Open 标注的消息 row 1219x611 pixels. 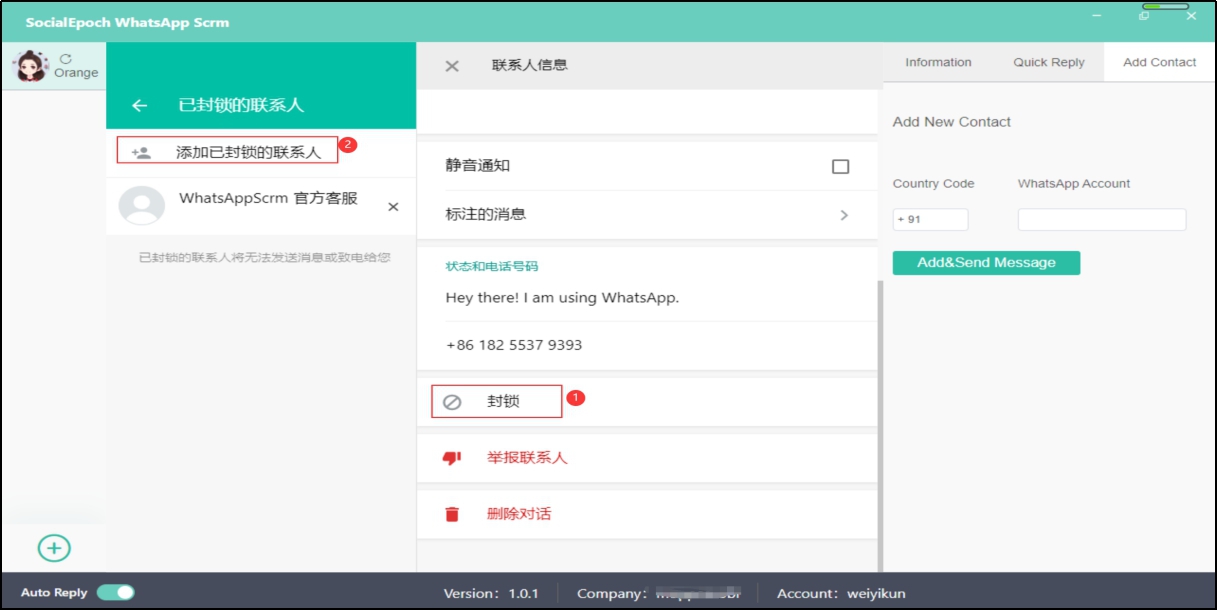647,215
